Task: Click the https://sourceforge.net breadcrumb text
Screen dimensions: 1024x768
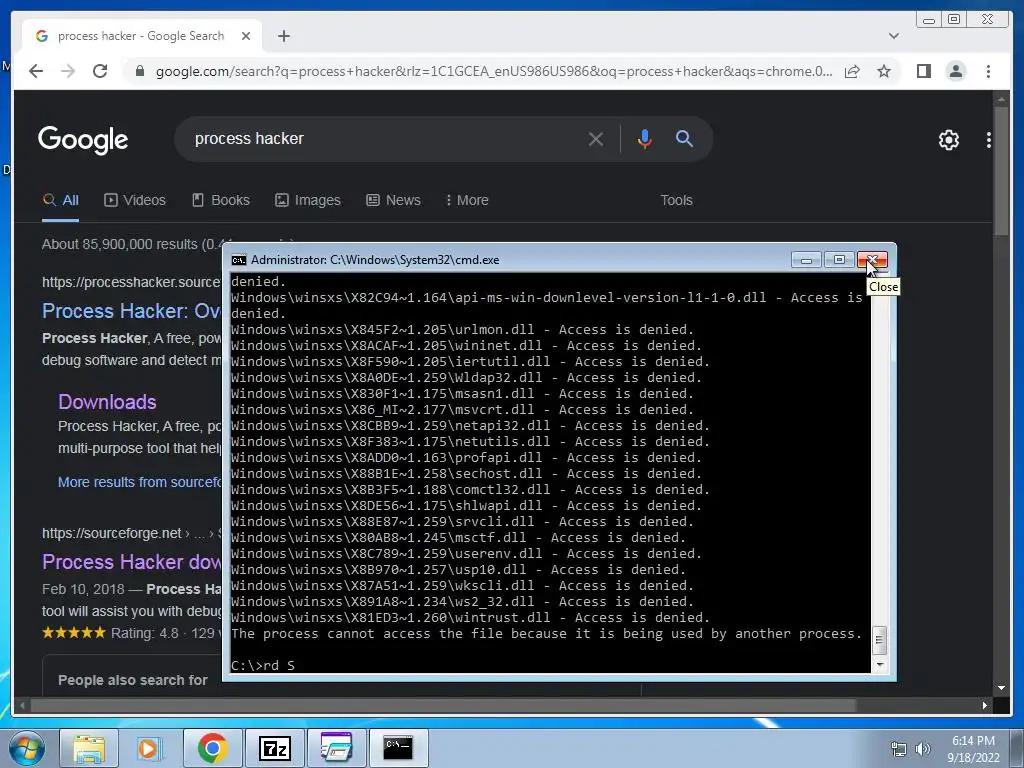Action: tap(112, 533)
